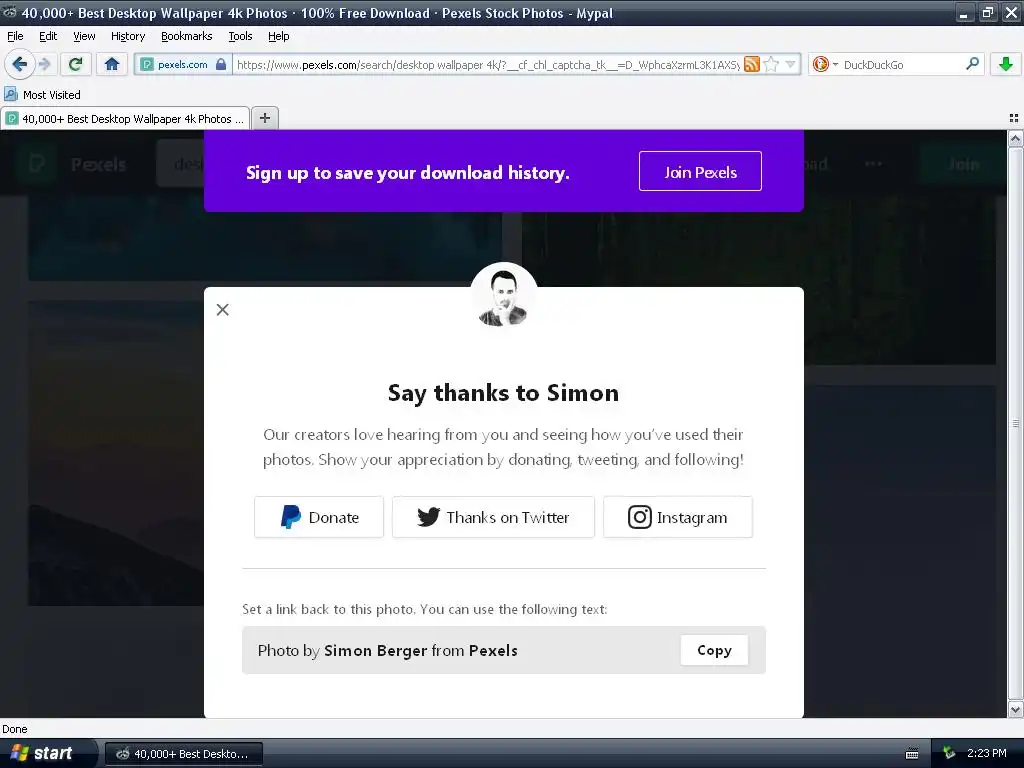Open the Help menu
This screenshot has height=768, width=1024.
tap(278, 36)
